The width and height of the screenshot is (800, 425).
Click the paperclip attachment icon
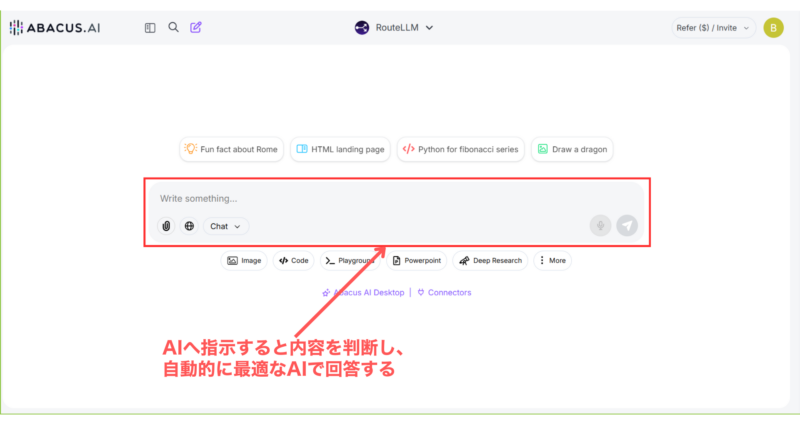[166, 226]
